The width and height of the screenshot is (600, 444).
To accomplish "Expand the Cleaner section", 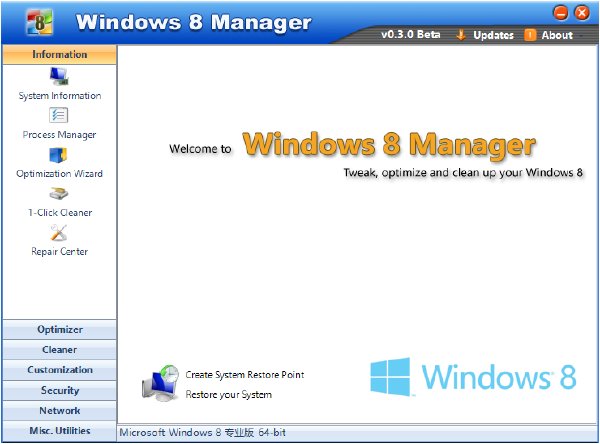I will 60,349.
